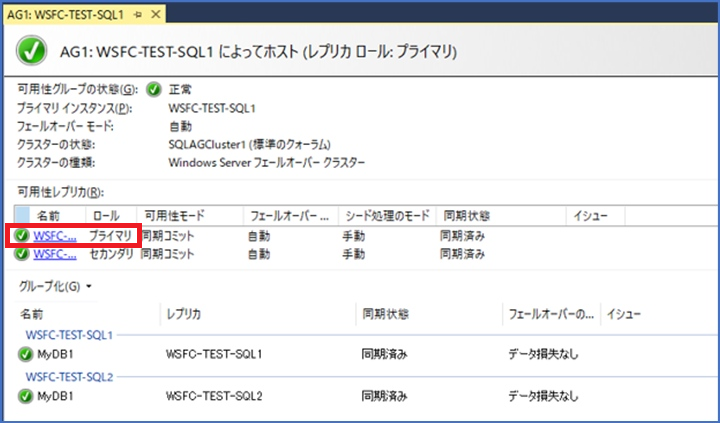
Task: Open the secondary replica WSFC link
Action: tap(55, 254)
